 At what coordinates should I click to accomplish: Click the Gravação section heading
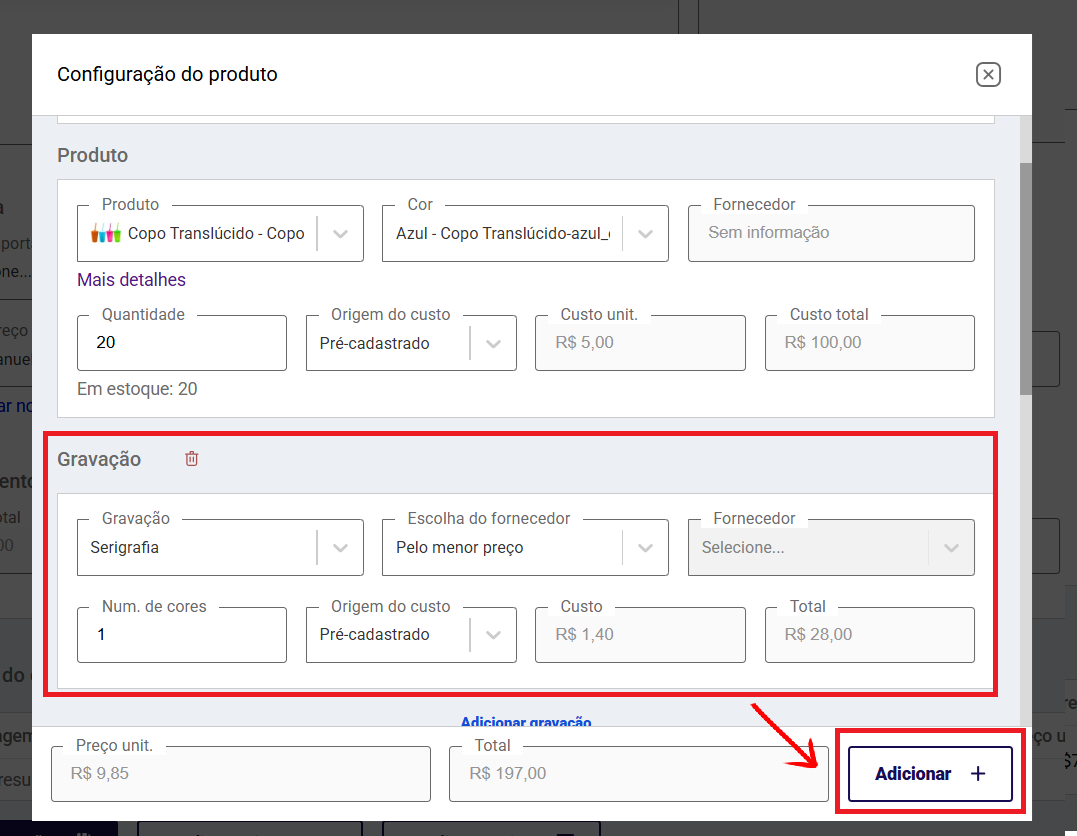tap(99, 459)
